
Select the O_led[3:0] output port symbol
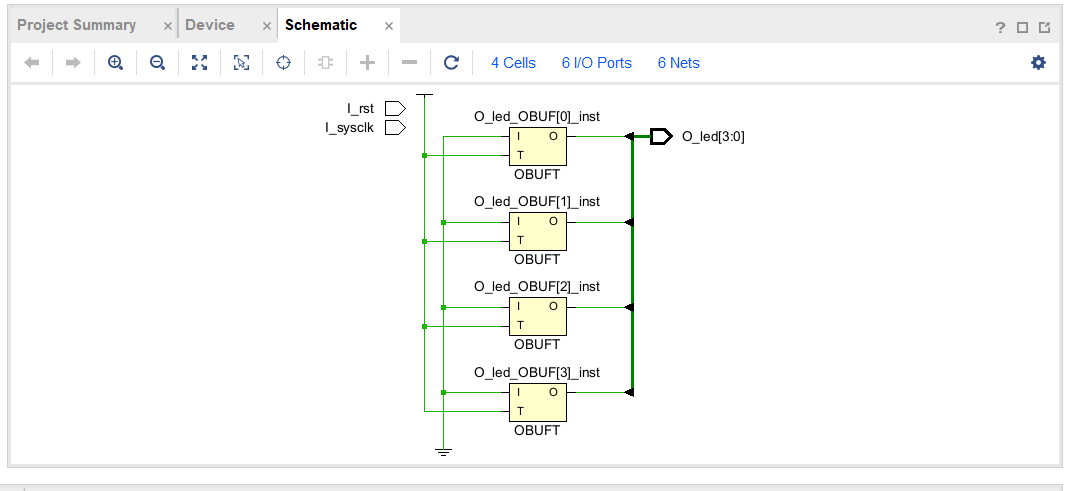coord(660,136)
